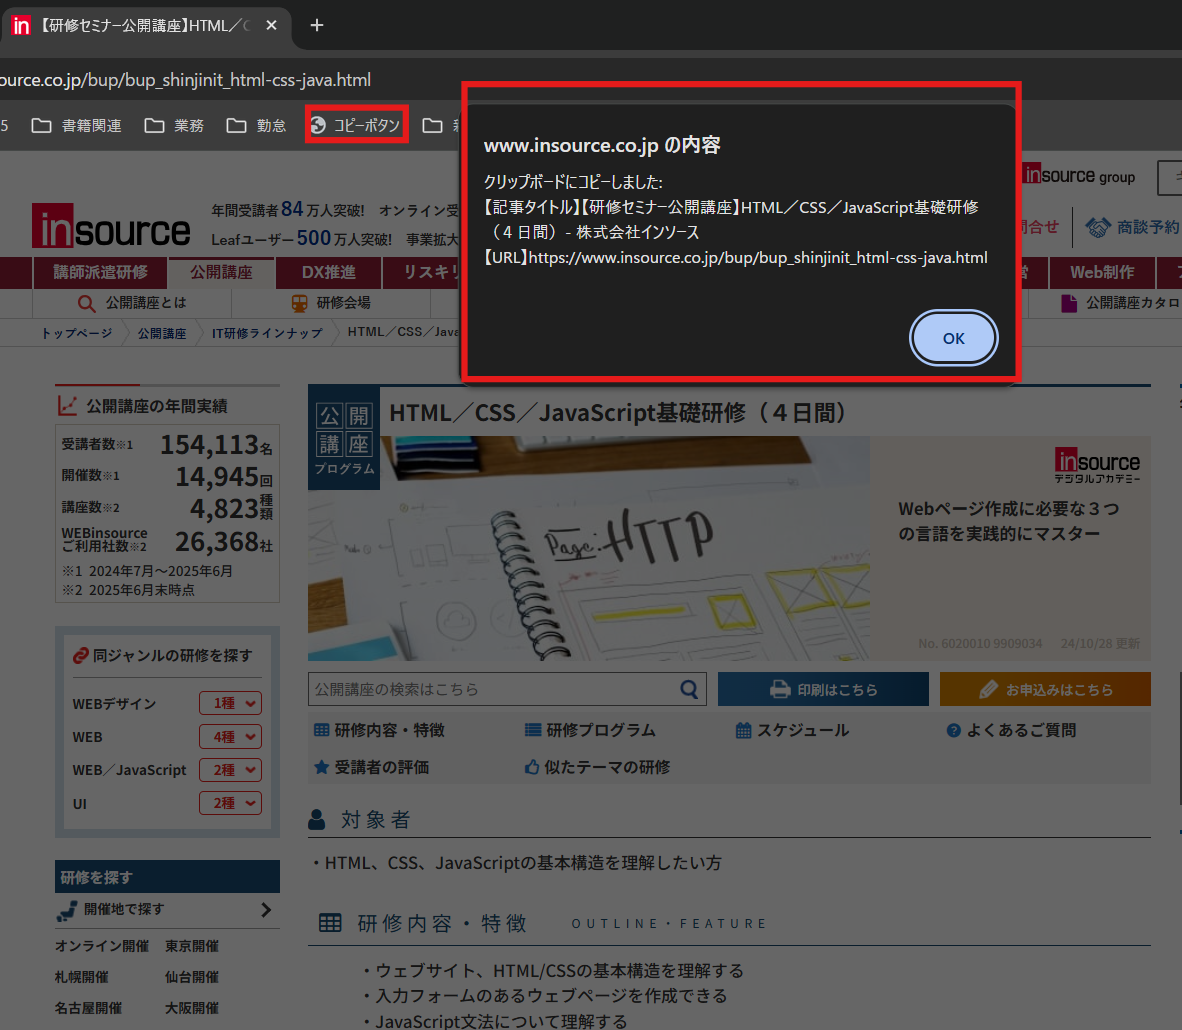Viewport: 1182px width, 1030px height.
Task: Close the current browser tab
Action: coord(271,25)
